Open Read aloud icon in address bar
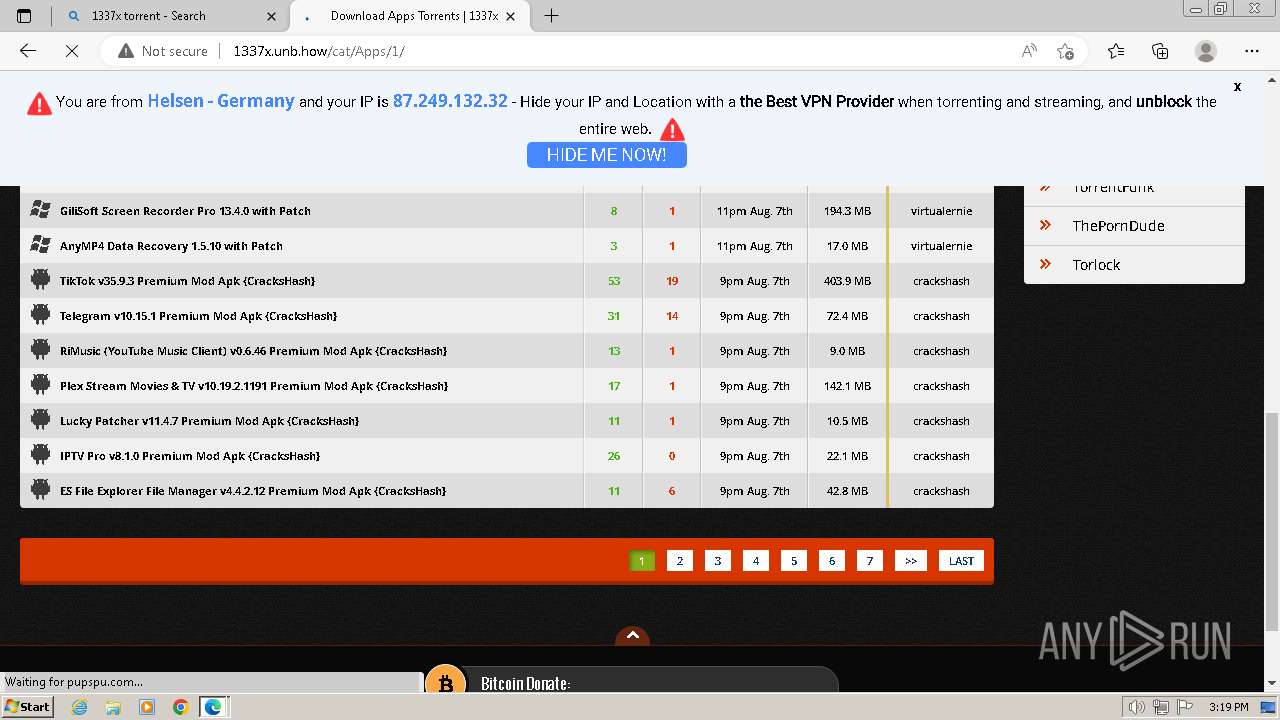This screenshot has width=1280, height=720. point(1029,51)
